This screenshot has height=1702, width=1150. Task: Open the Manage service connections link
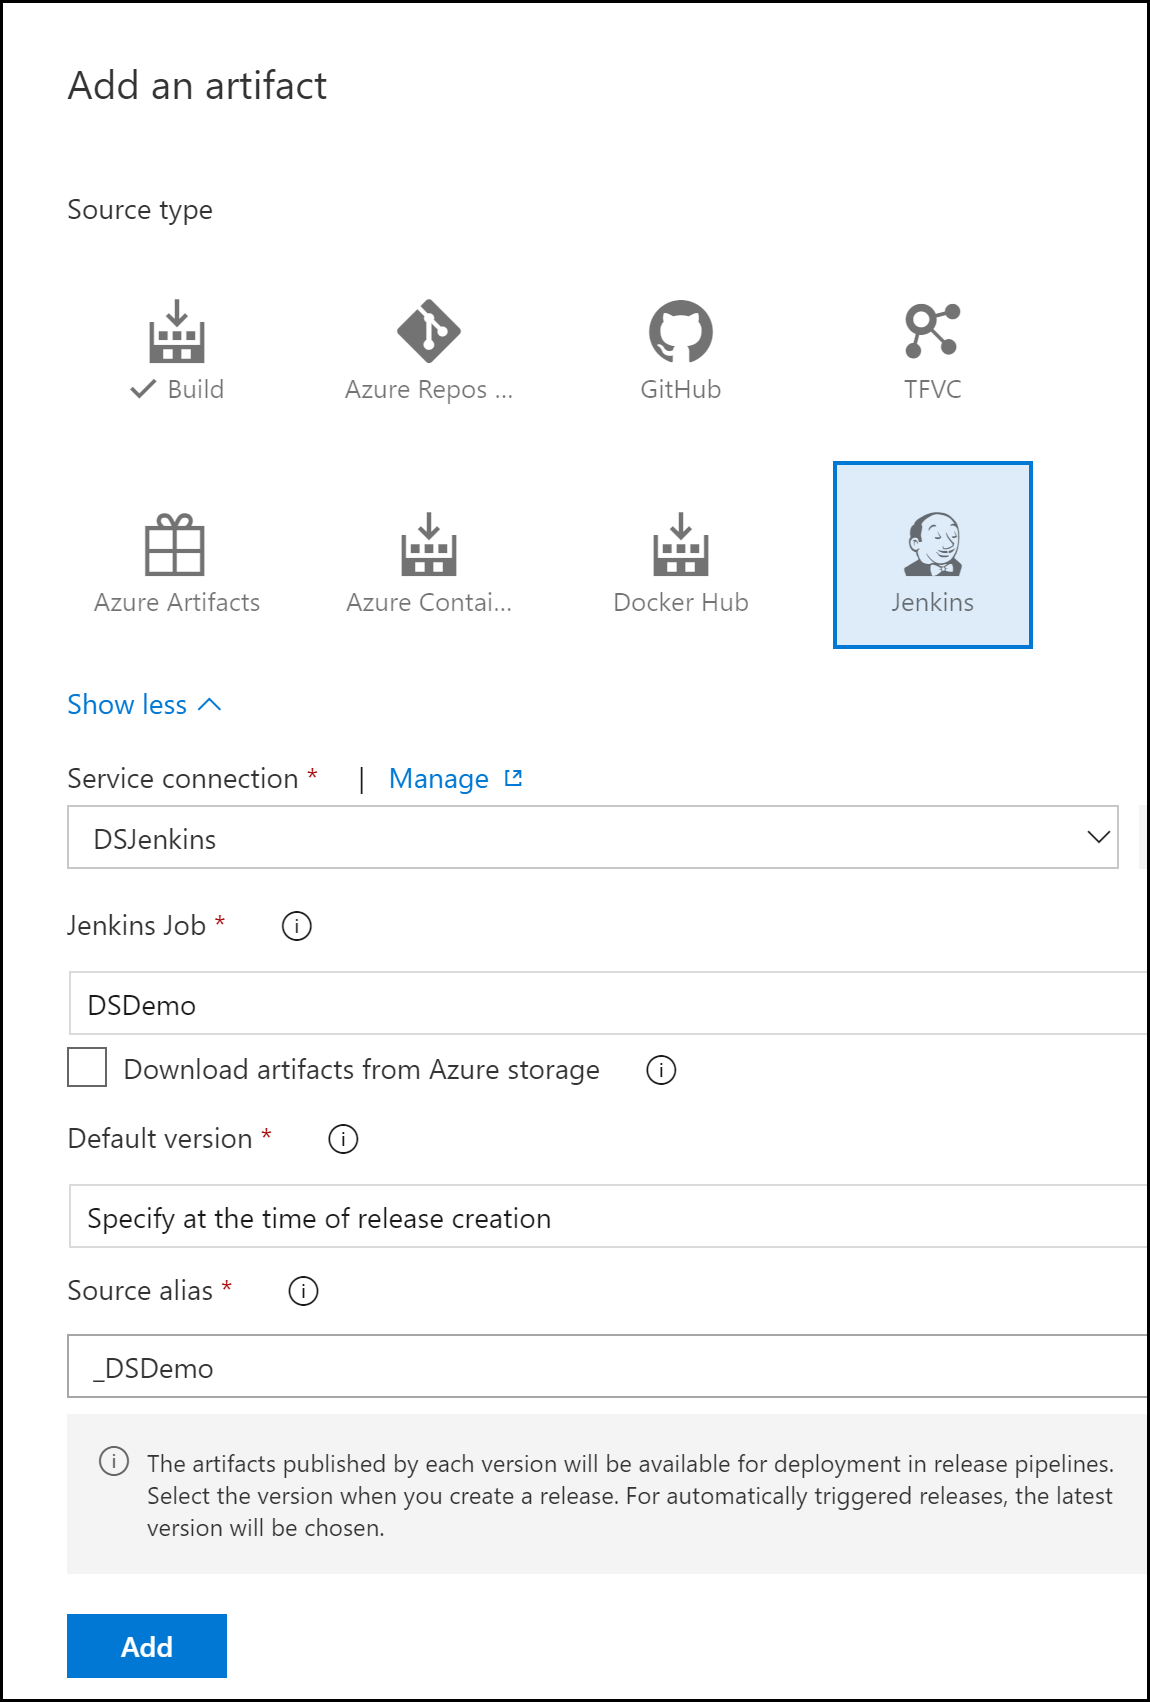click(x=439, y=779)
